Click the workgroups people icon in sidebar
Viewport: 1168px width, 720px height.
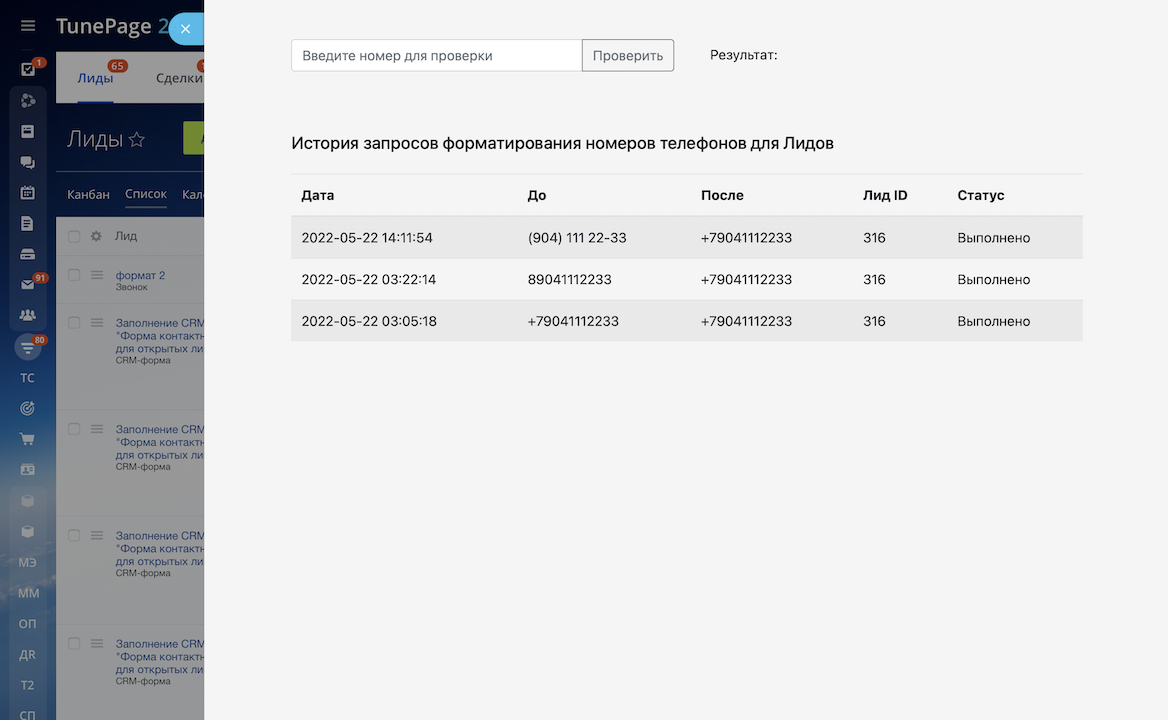click(28, 315)
